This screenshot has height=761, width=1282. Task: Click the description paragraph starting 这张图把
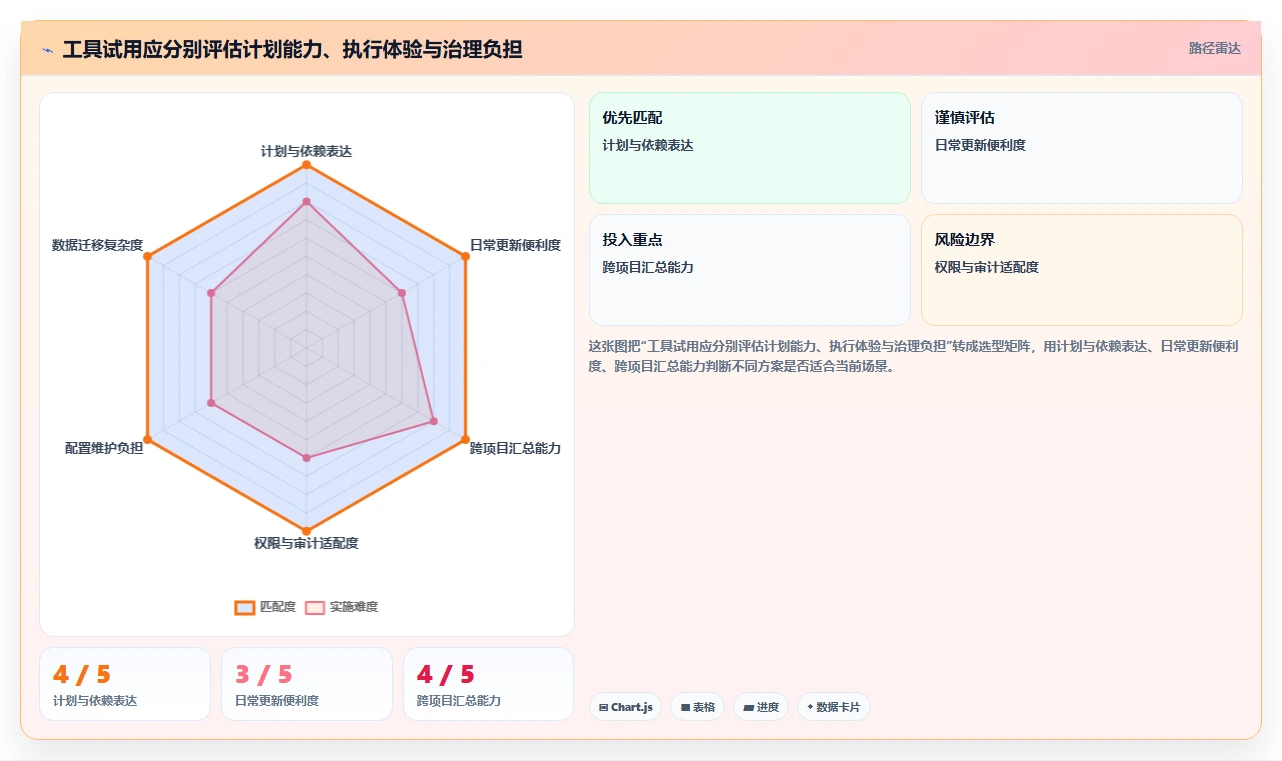915,356
